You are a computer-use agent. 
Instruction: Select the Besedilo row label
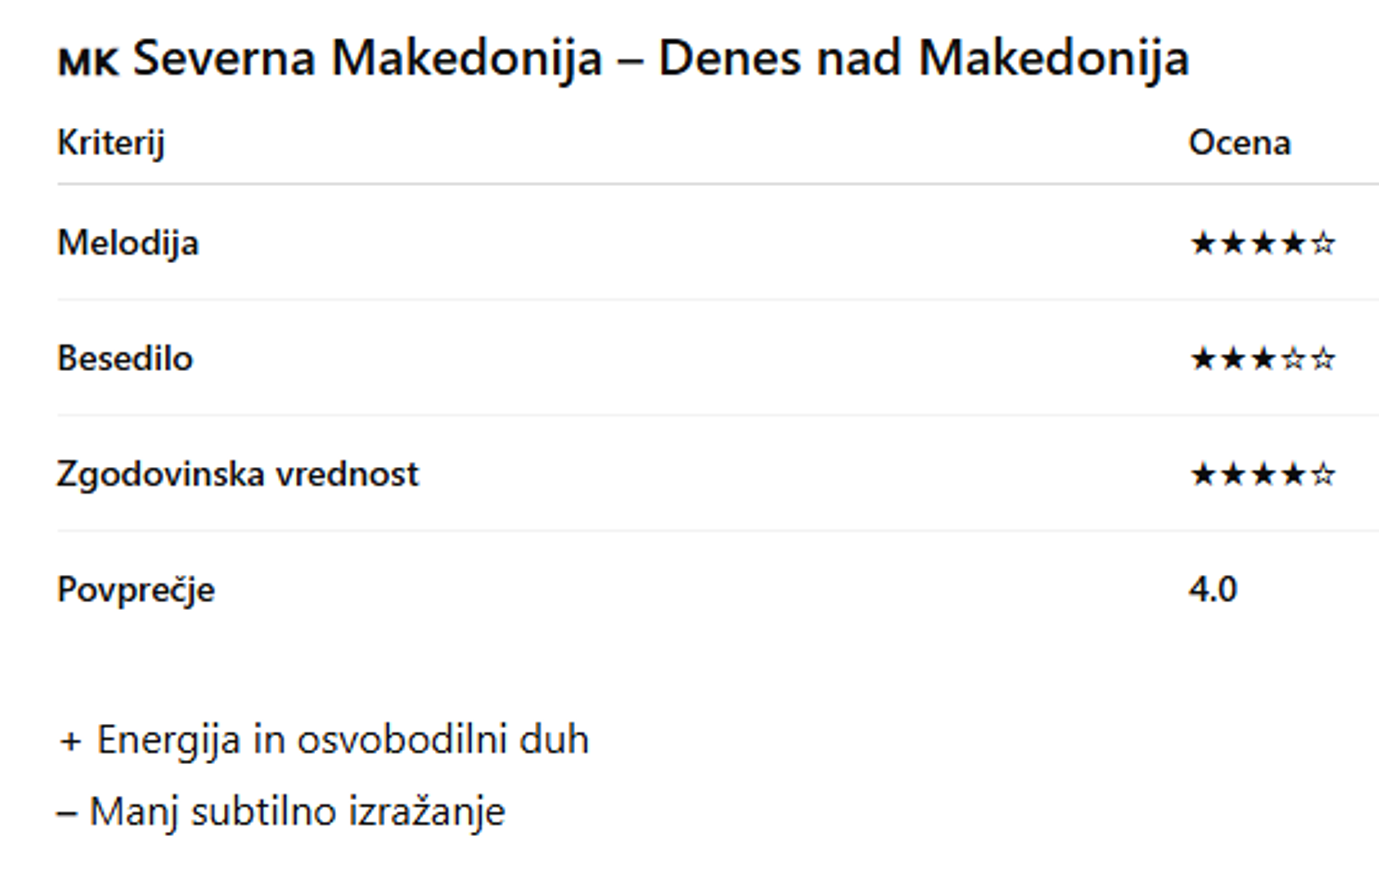point(125,358)
